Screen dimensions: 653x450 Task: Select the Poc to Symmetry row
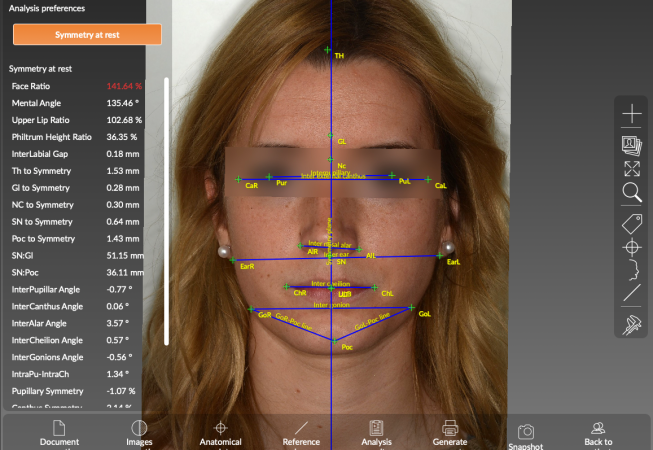coord(77,239)
